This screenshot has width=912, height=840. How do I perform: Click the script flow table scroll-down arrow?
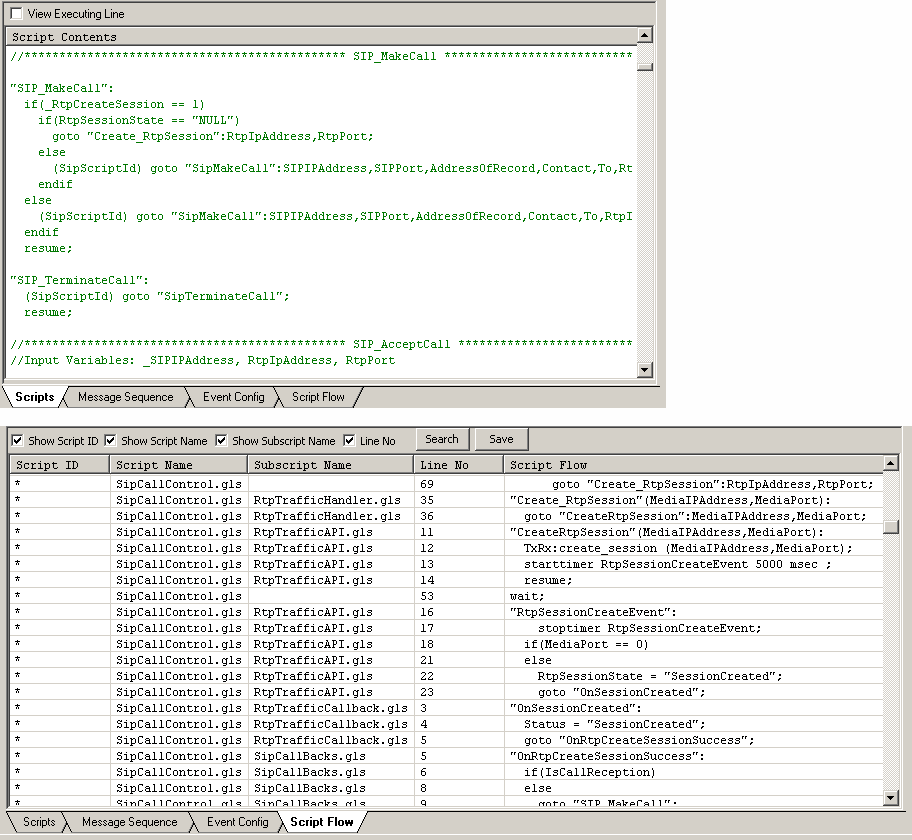coord(890,798)
